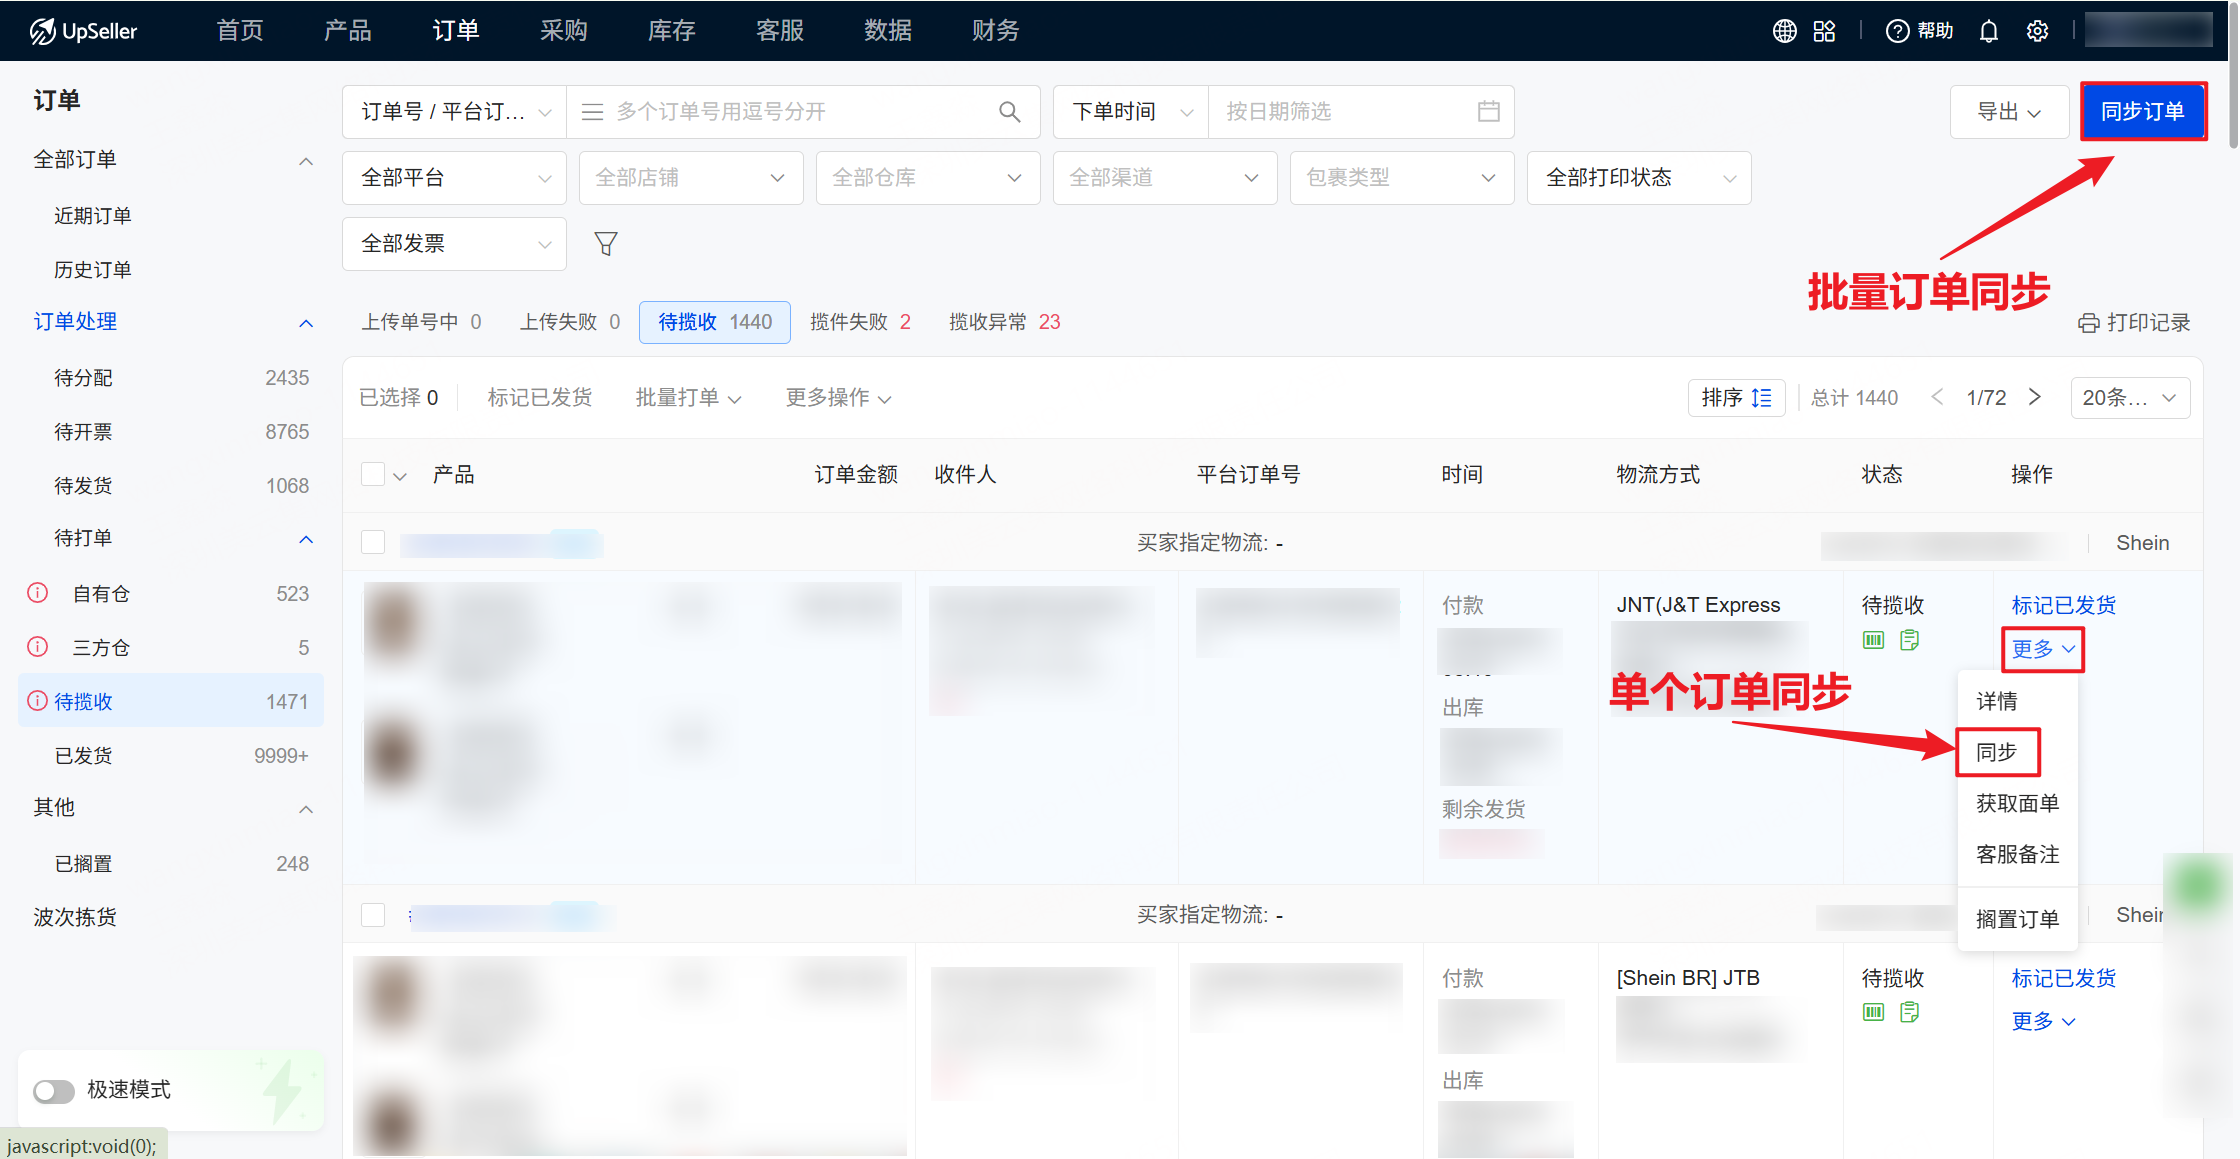Click the 按日期筛选 date input
Screen dimensions: 2240x1159
1360,112
